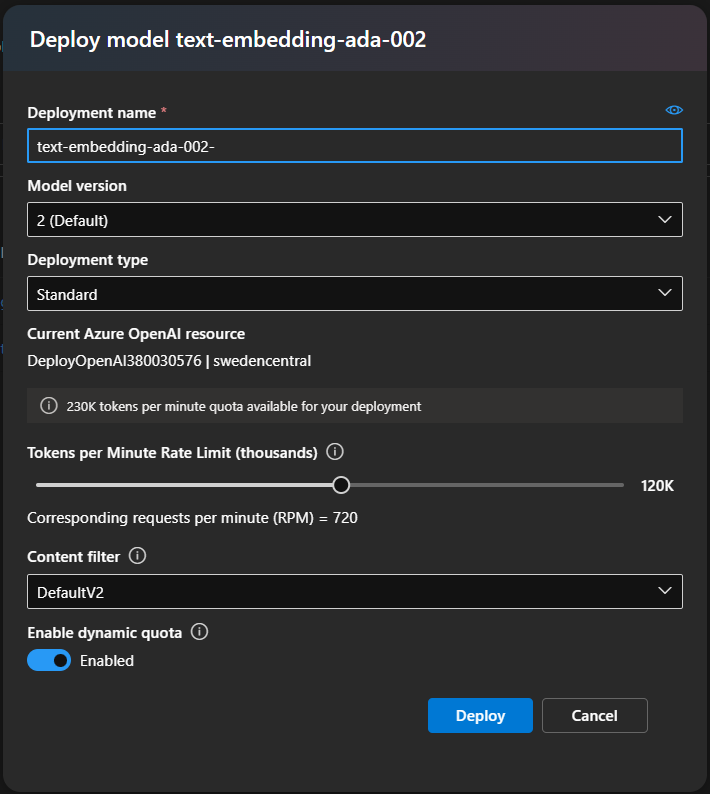Click the 120K rate limit value
710x794 pixels.
point(657,486)
